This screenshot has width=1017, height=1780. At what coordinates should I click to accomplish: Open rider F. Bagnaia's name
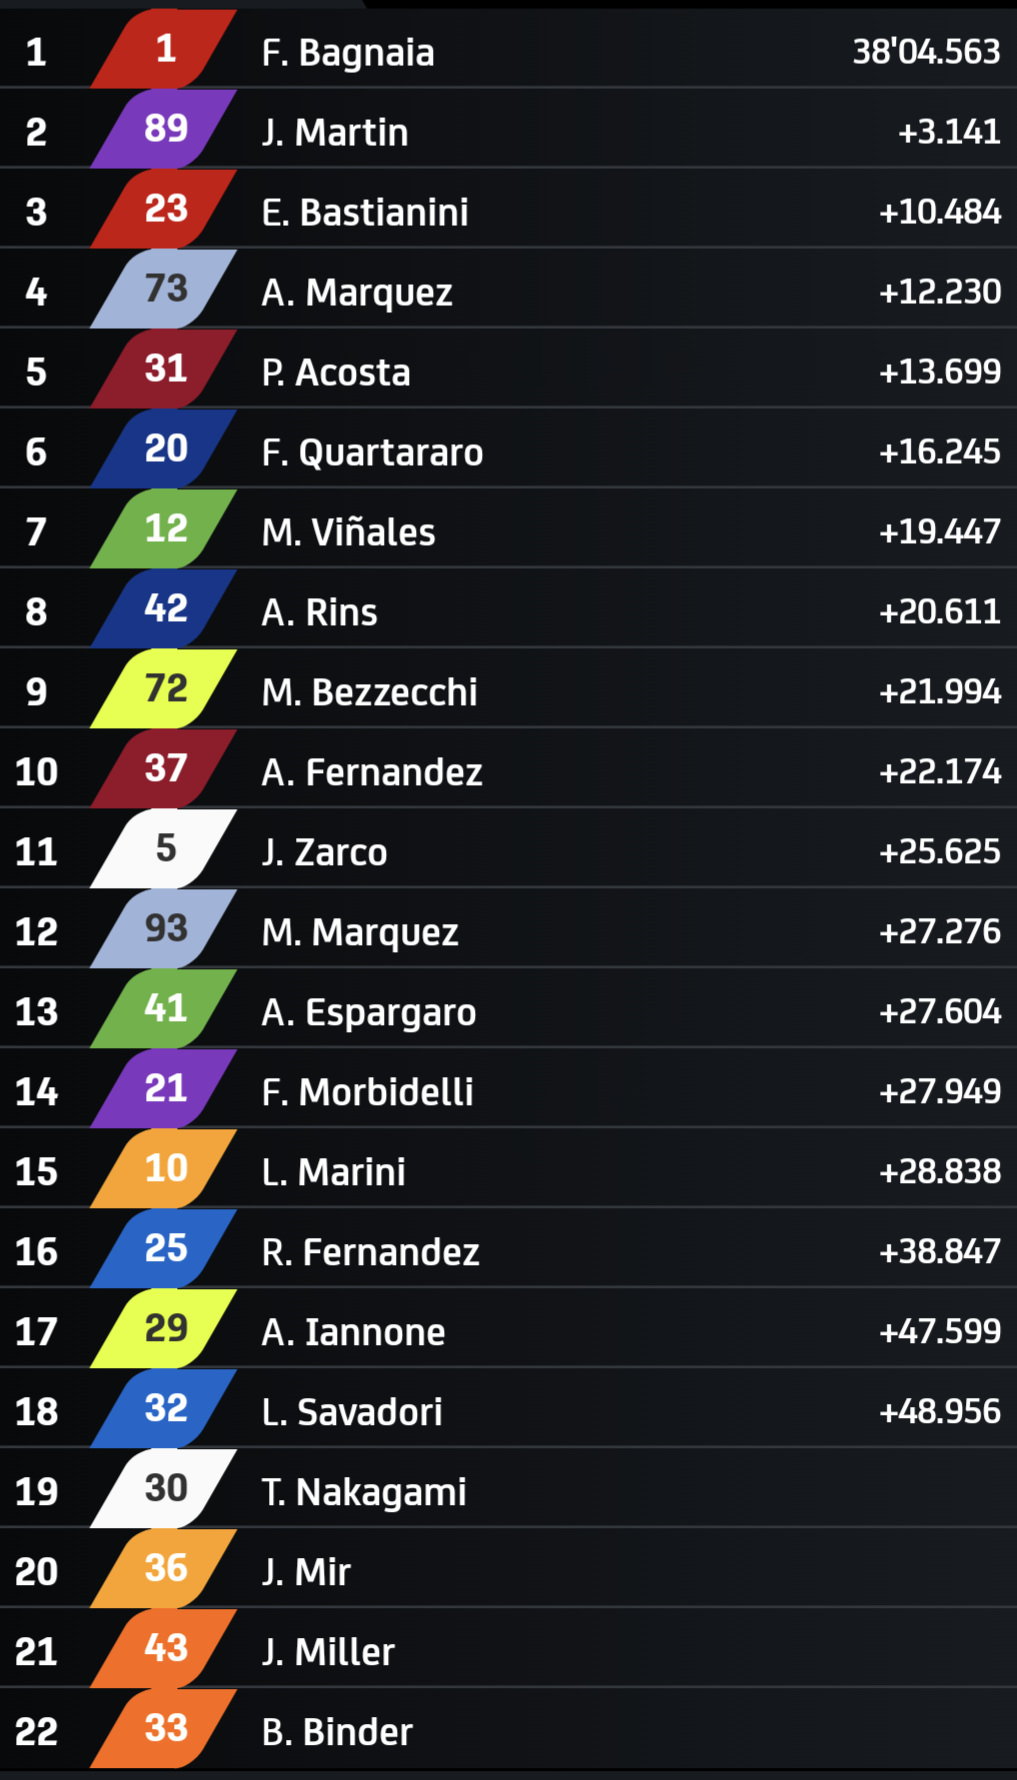pos(348,52)
